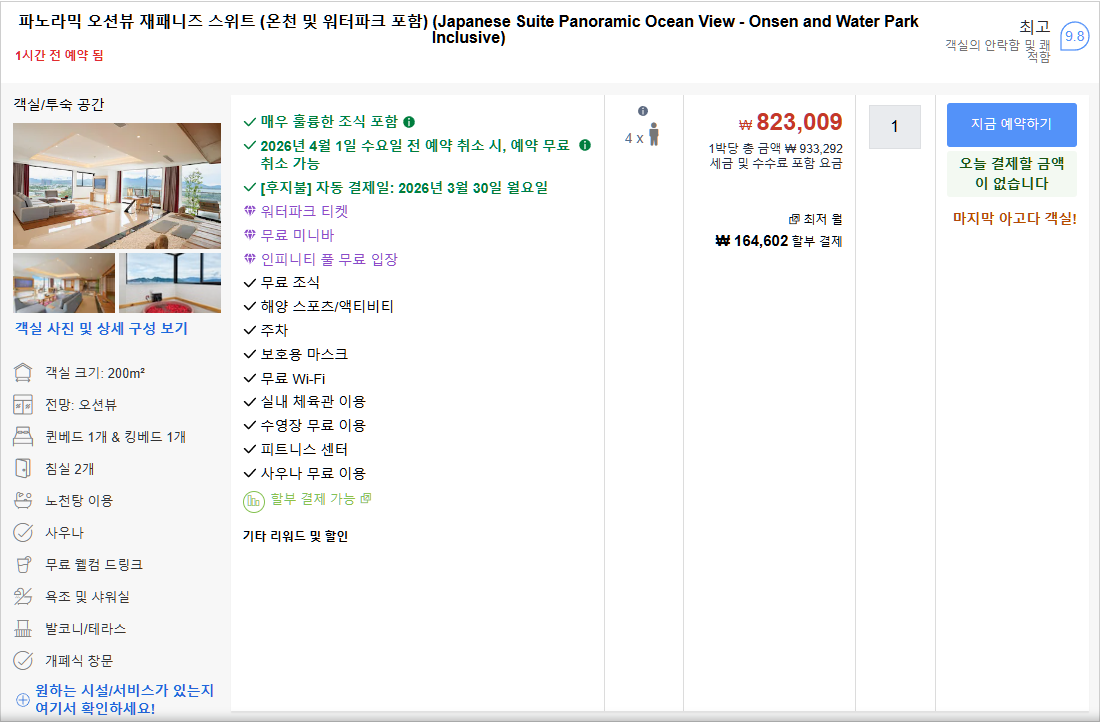Click the 9.8 review score badge
1100x723 pixels.
(x=1074, y=37)
